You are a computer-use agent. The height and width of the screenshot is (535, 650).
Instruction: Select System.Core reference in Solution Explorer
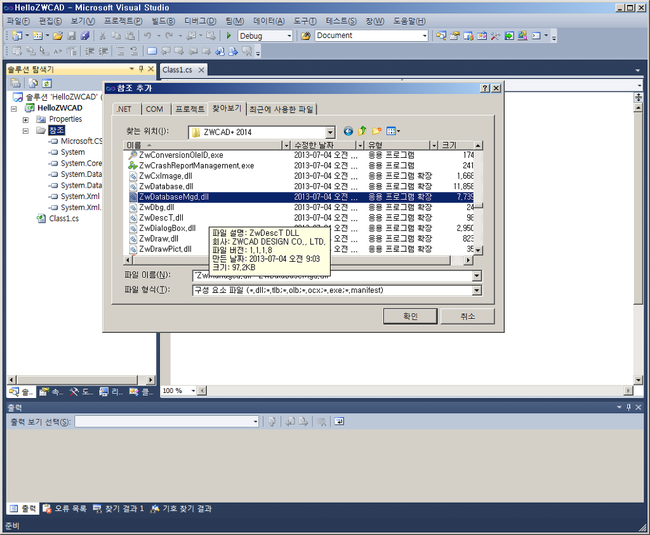[81, 163]
